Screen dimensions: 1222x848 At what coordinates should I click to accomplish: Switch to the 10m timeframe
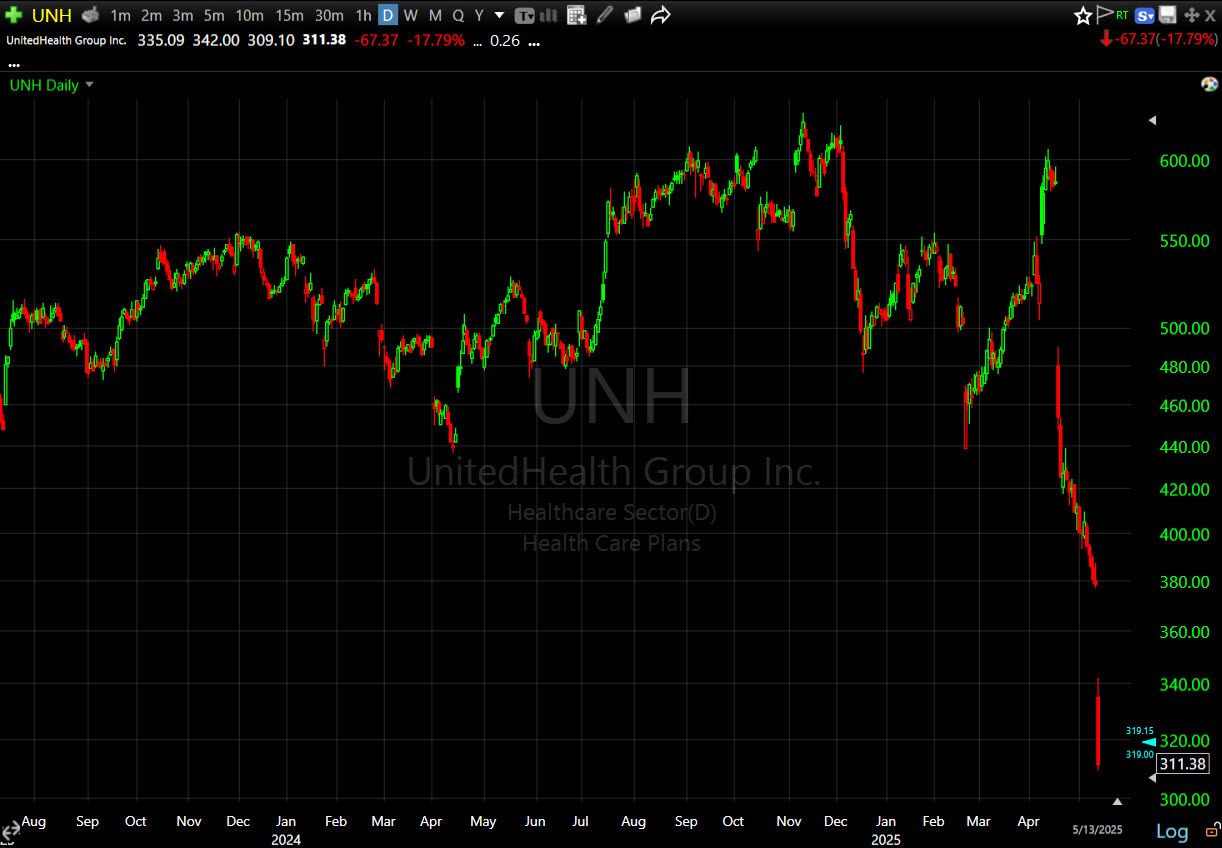(249, 15)
